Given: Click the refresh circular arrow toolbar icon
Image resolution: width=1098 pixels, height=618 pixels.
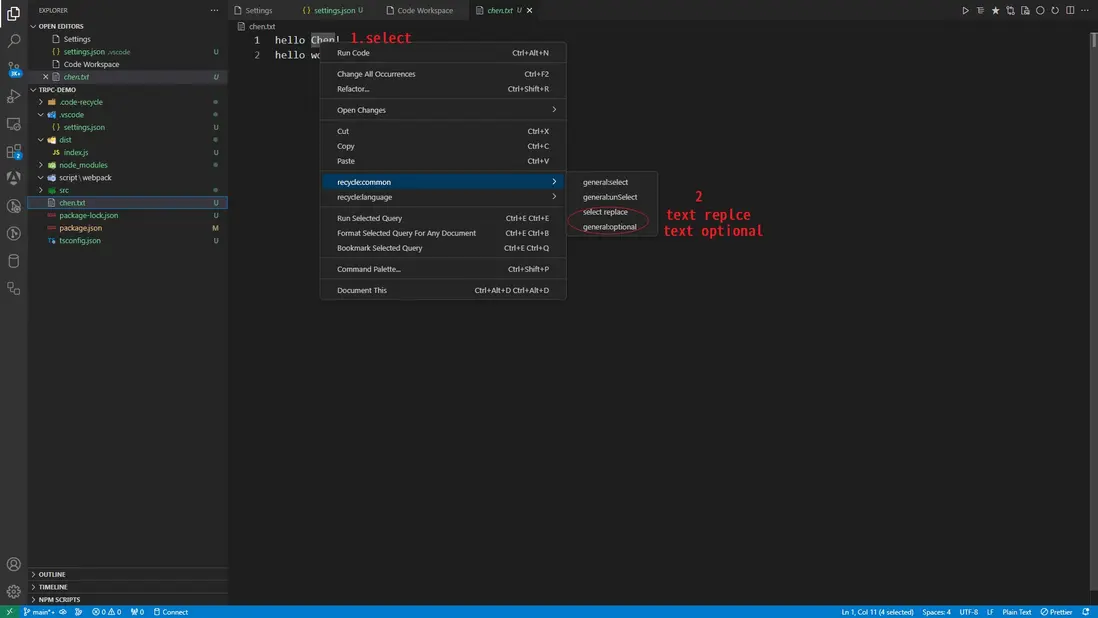Looking at the screenshot, I should point(1055,10).
